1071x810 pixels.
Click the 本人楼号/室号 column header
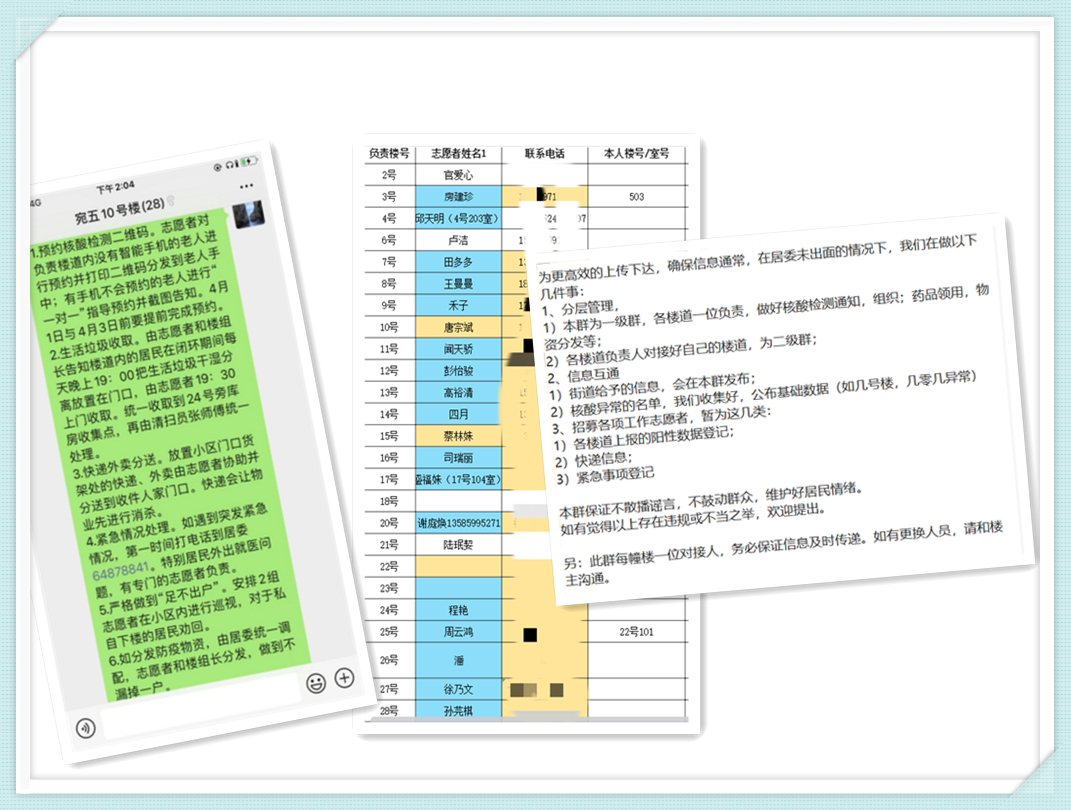636,154
